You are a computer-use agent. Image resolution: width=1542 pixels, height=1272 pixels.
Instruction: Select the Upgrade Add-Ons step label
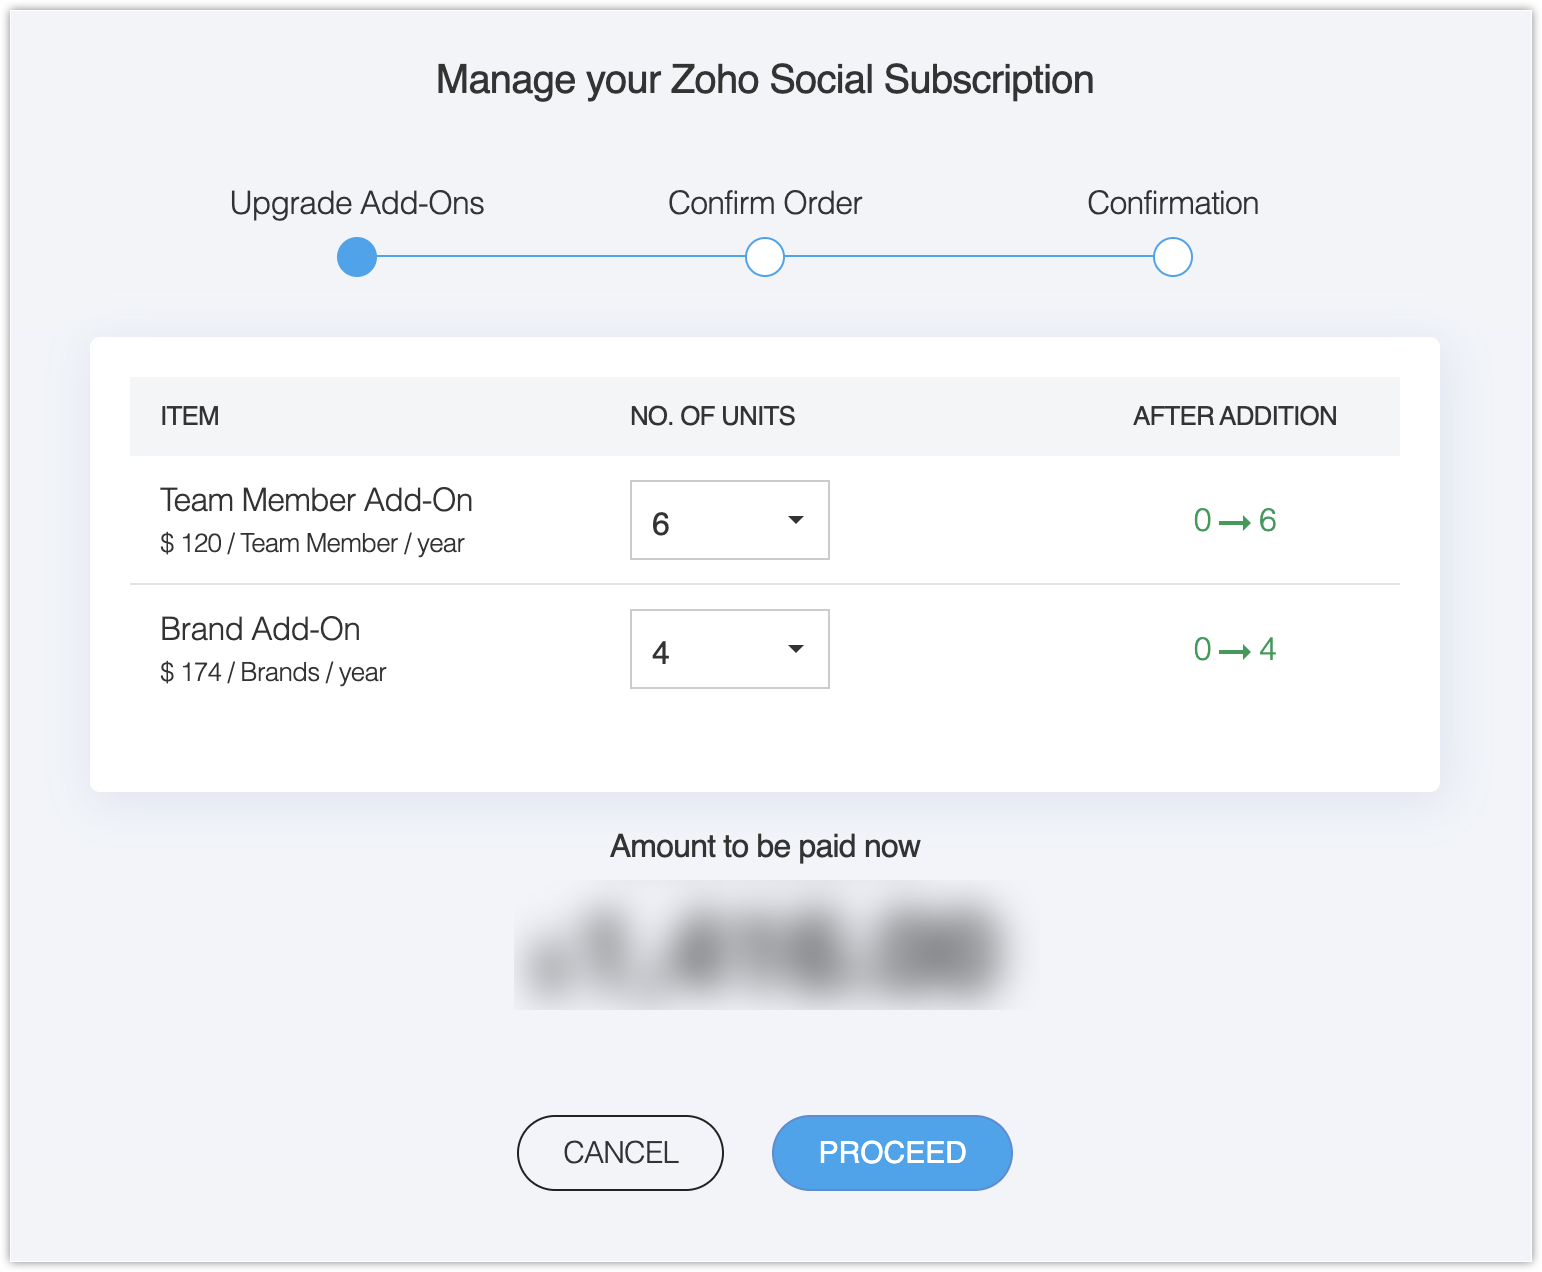pos(357,203)
